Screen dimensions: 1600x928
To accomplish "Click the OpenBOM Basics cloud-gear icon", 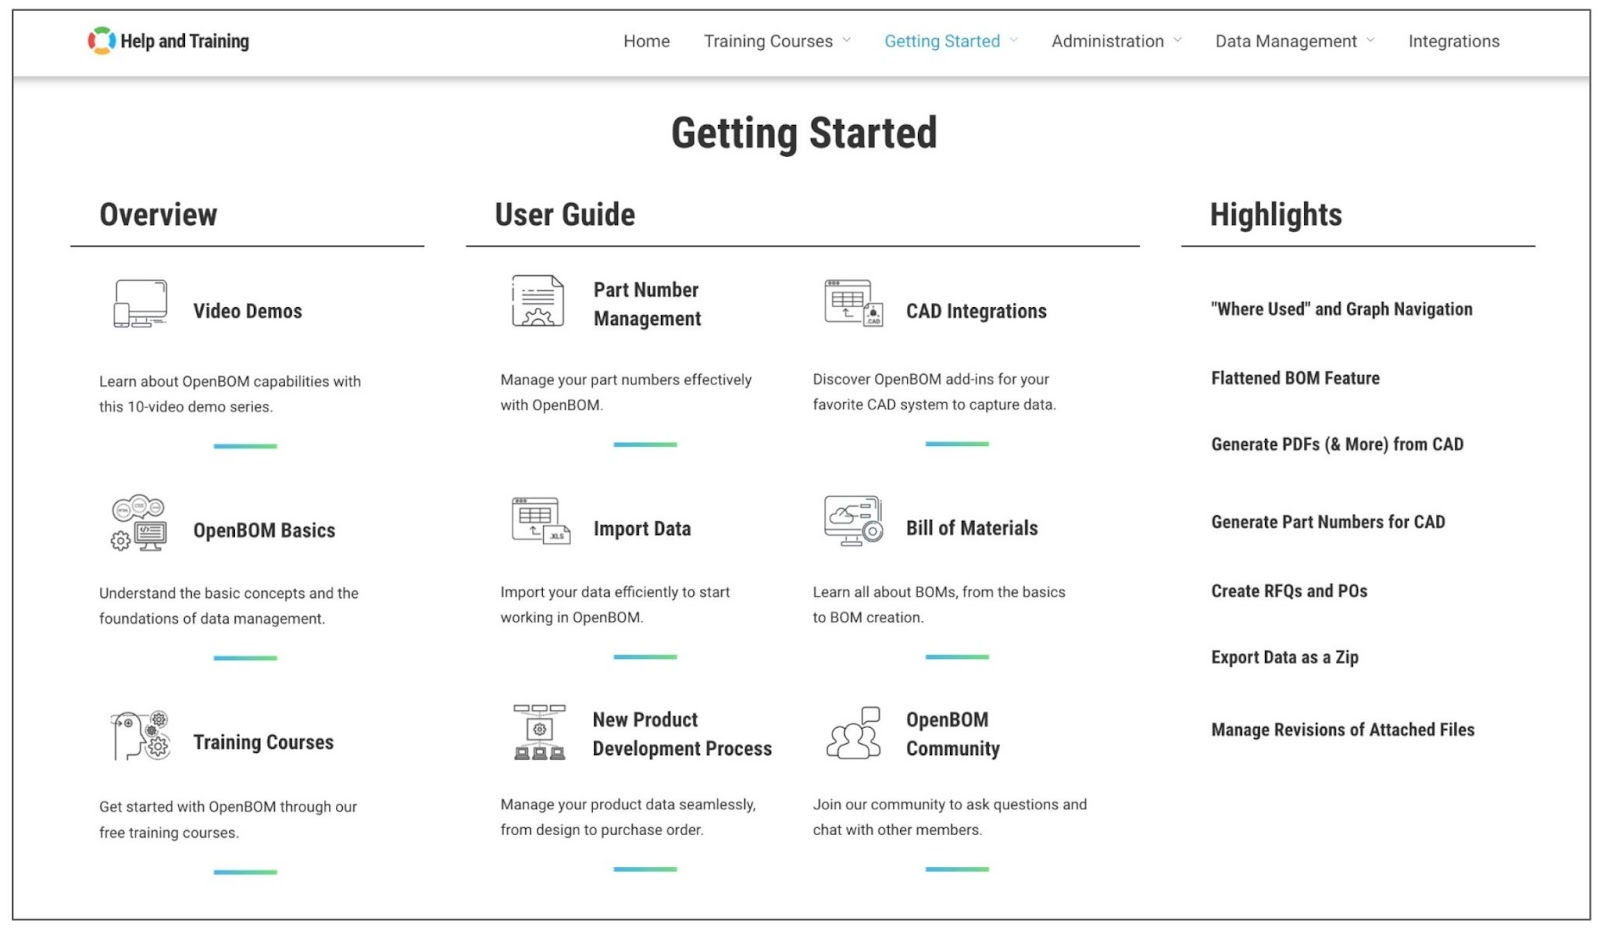I will (x=139, y=523).
